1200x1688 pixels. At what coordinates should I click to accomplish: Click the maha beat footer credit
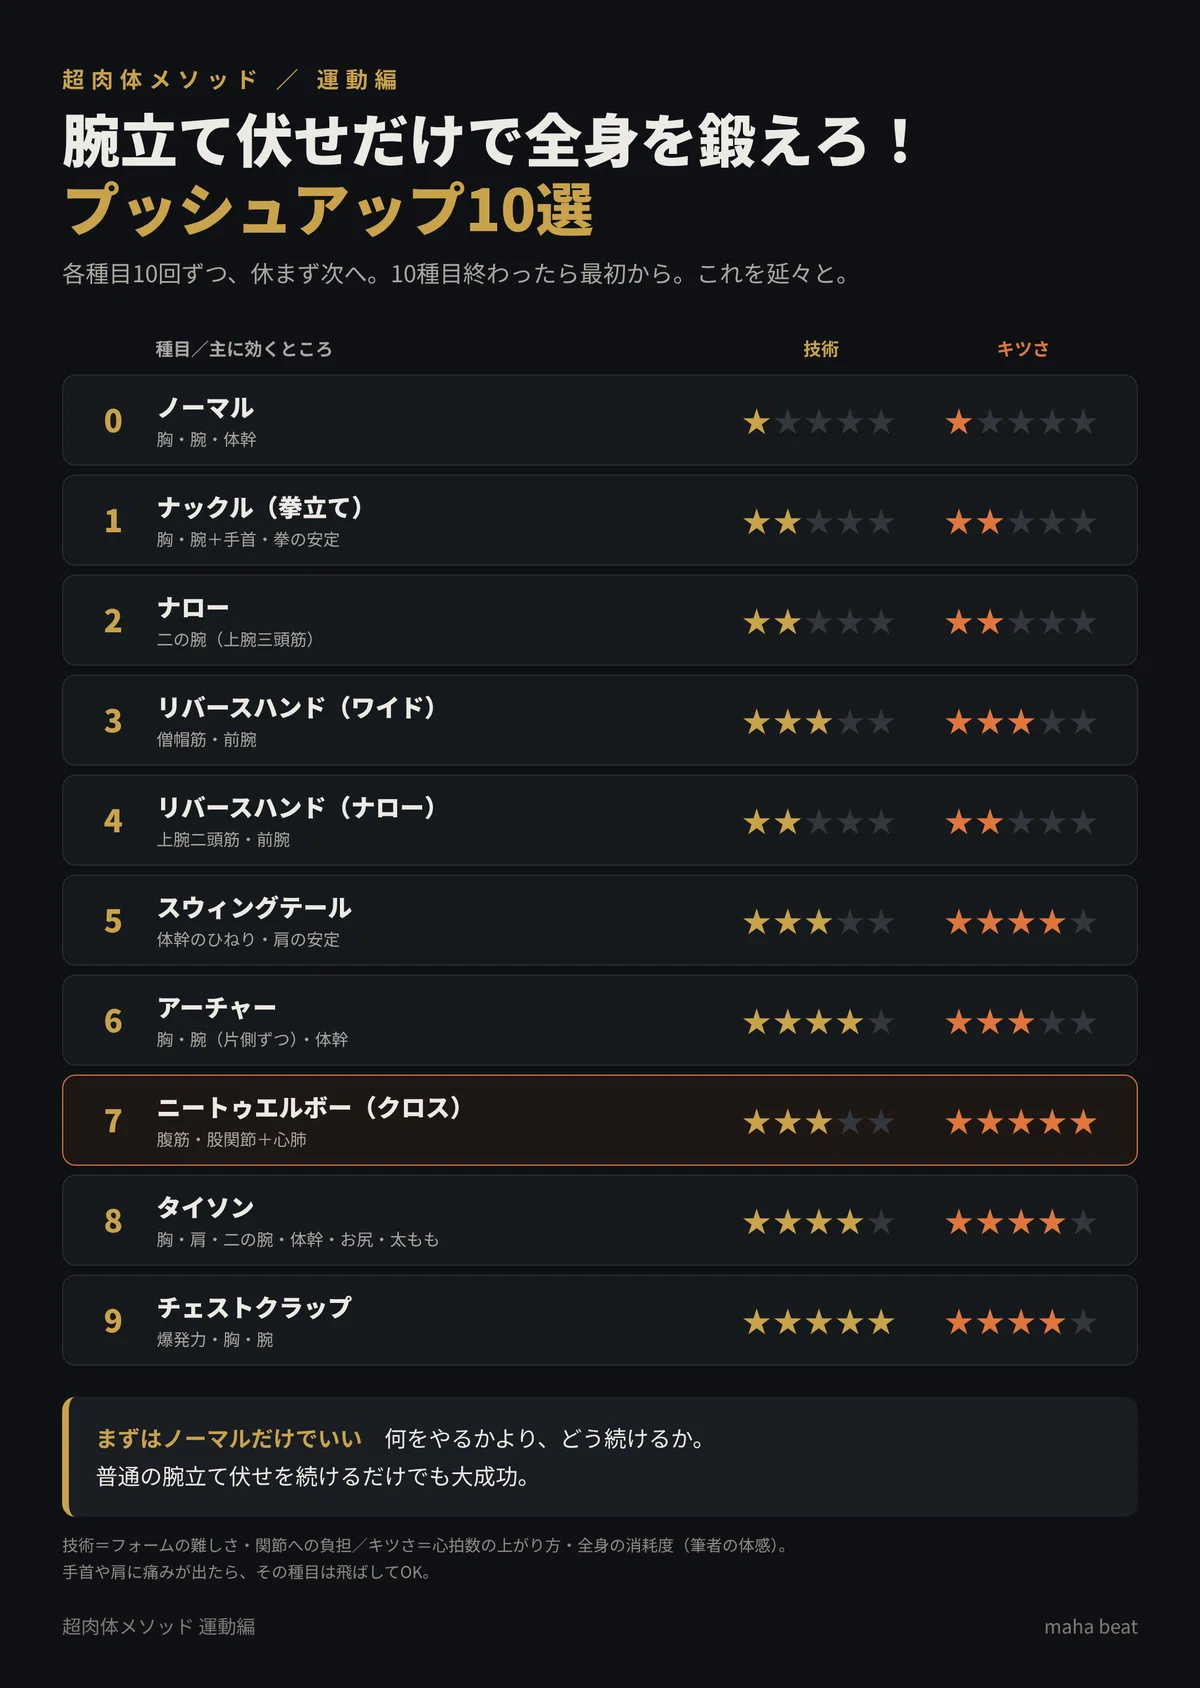point(1091,1627)
